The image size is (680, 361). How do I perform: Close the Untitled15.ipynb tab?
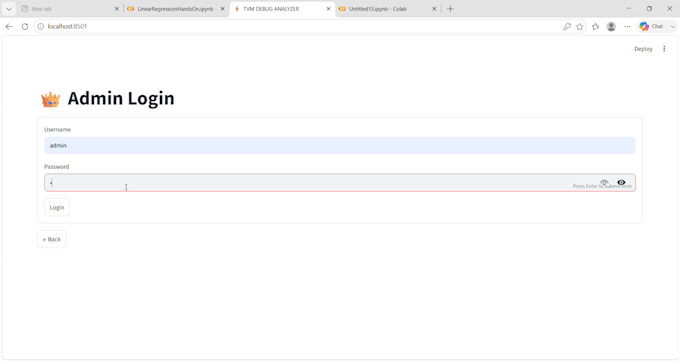(434, 9)
